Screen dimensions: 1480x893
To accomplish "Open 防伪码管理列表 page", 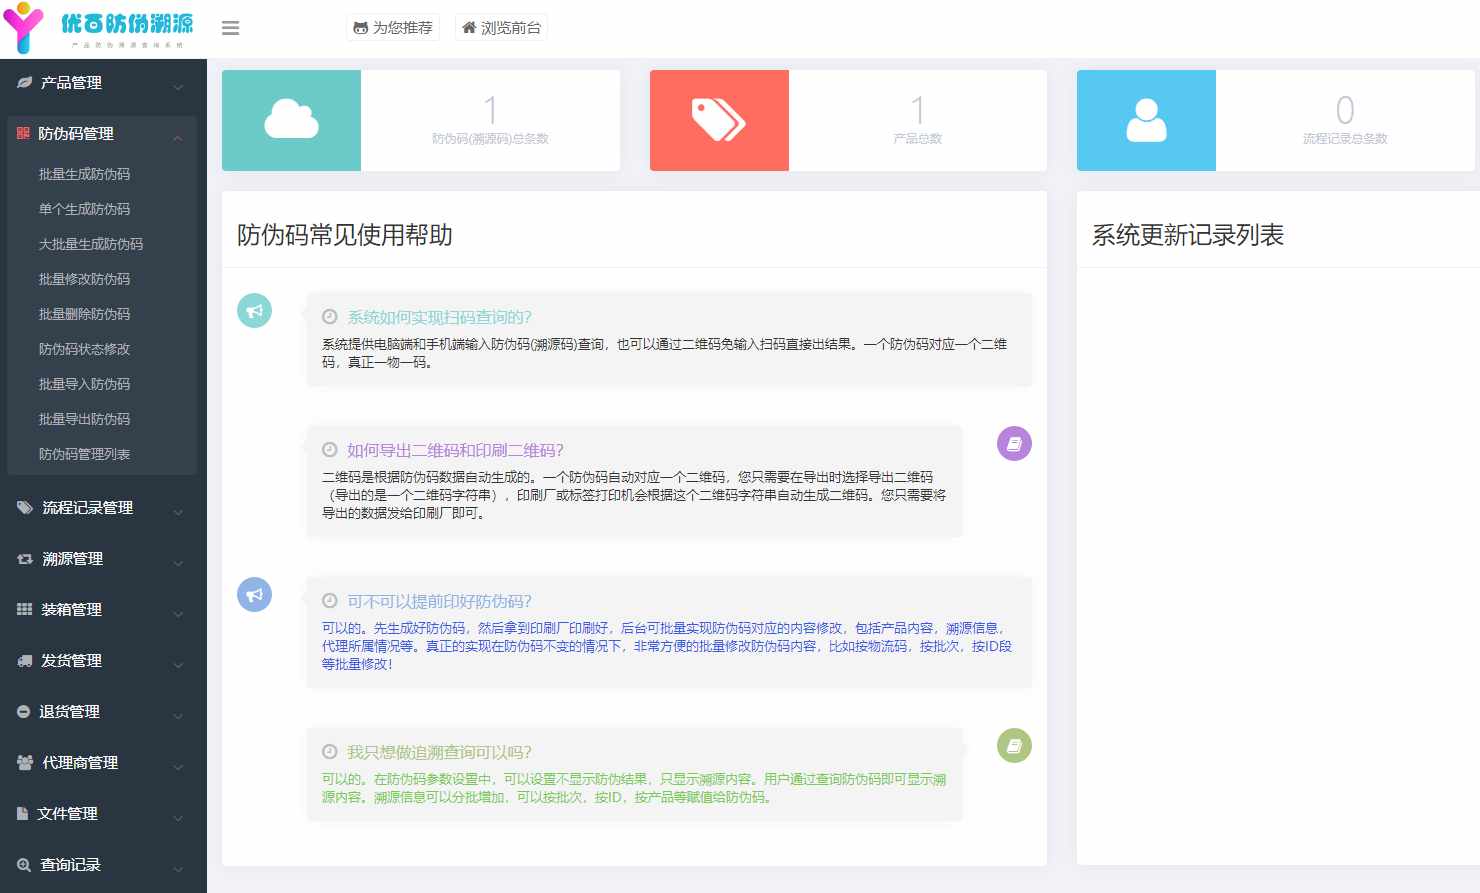I will point(85,454).
